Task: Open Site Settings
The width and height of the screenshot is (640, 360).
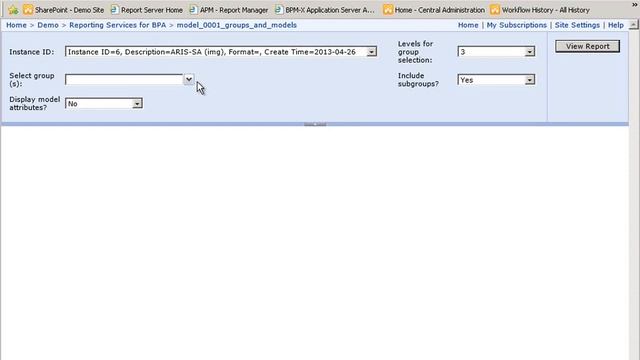Action: [x=577, y=25]
